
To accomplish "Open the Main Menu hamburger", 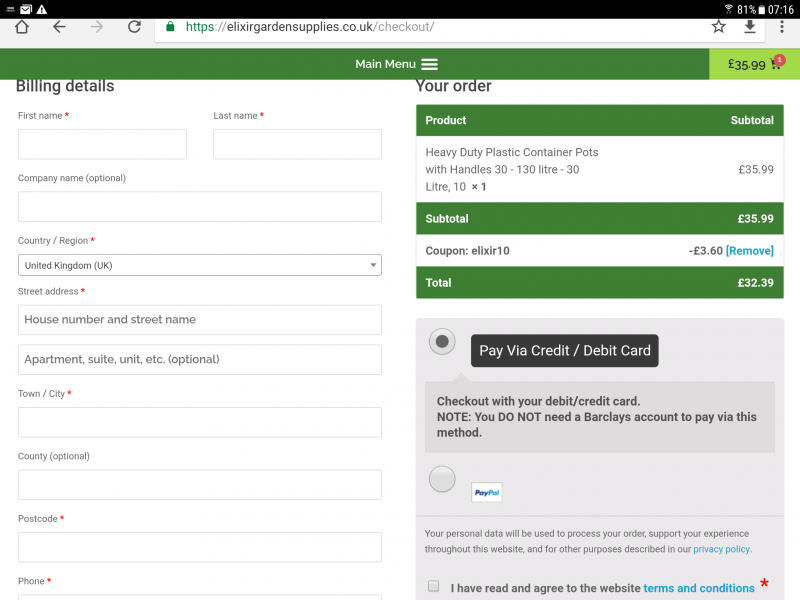I will [x=429, y=64].
